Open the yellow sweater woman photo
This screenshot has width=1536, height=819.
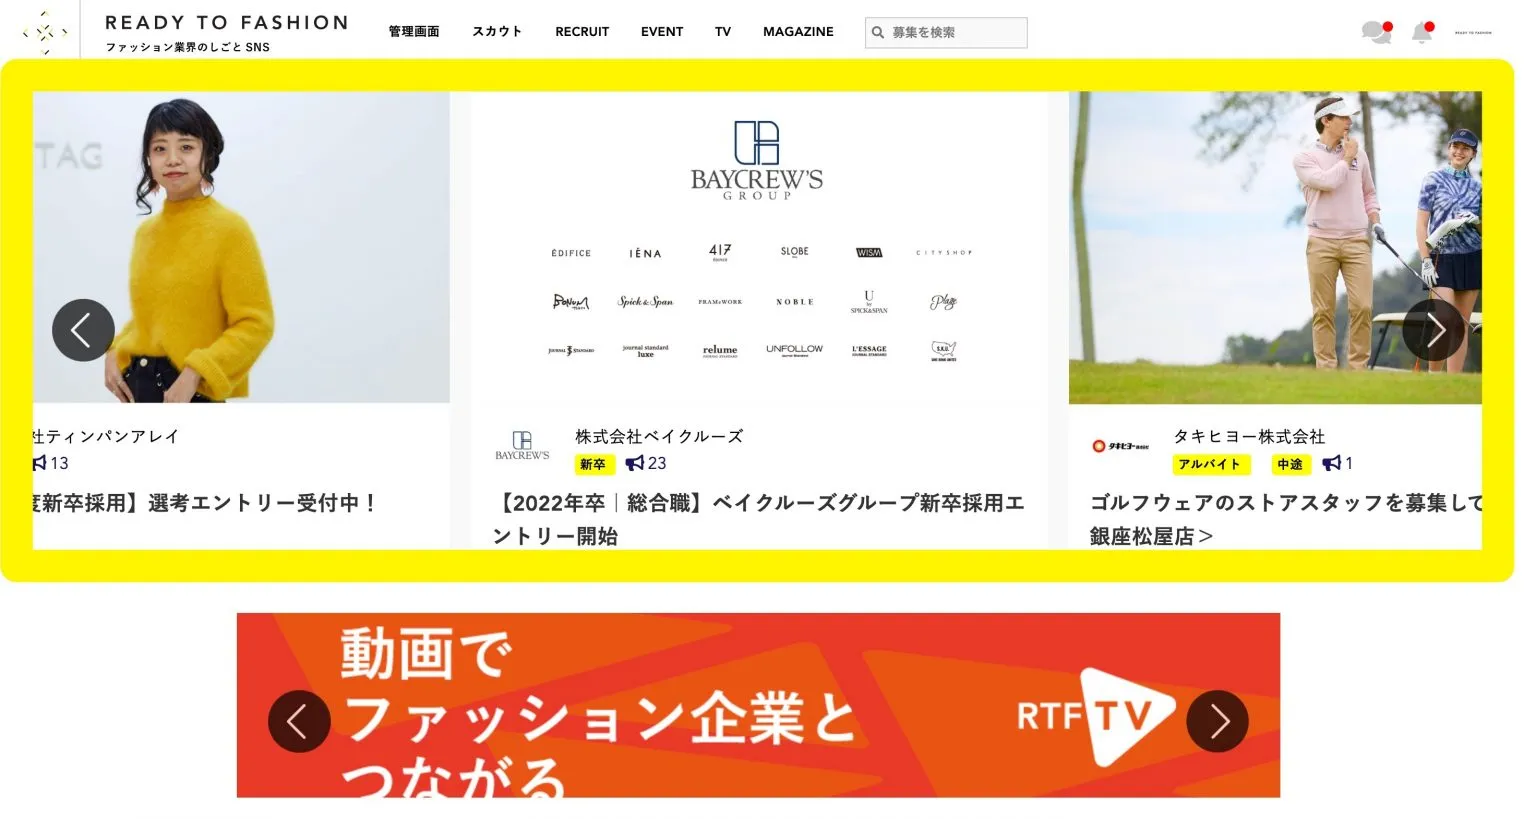(241, 247)
